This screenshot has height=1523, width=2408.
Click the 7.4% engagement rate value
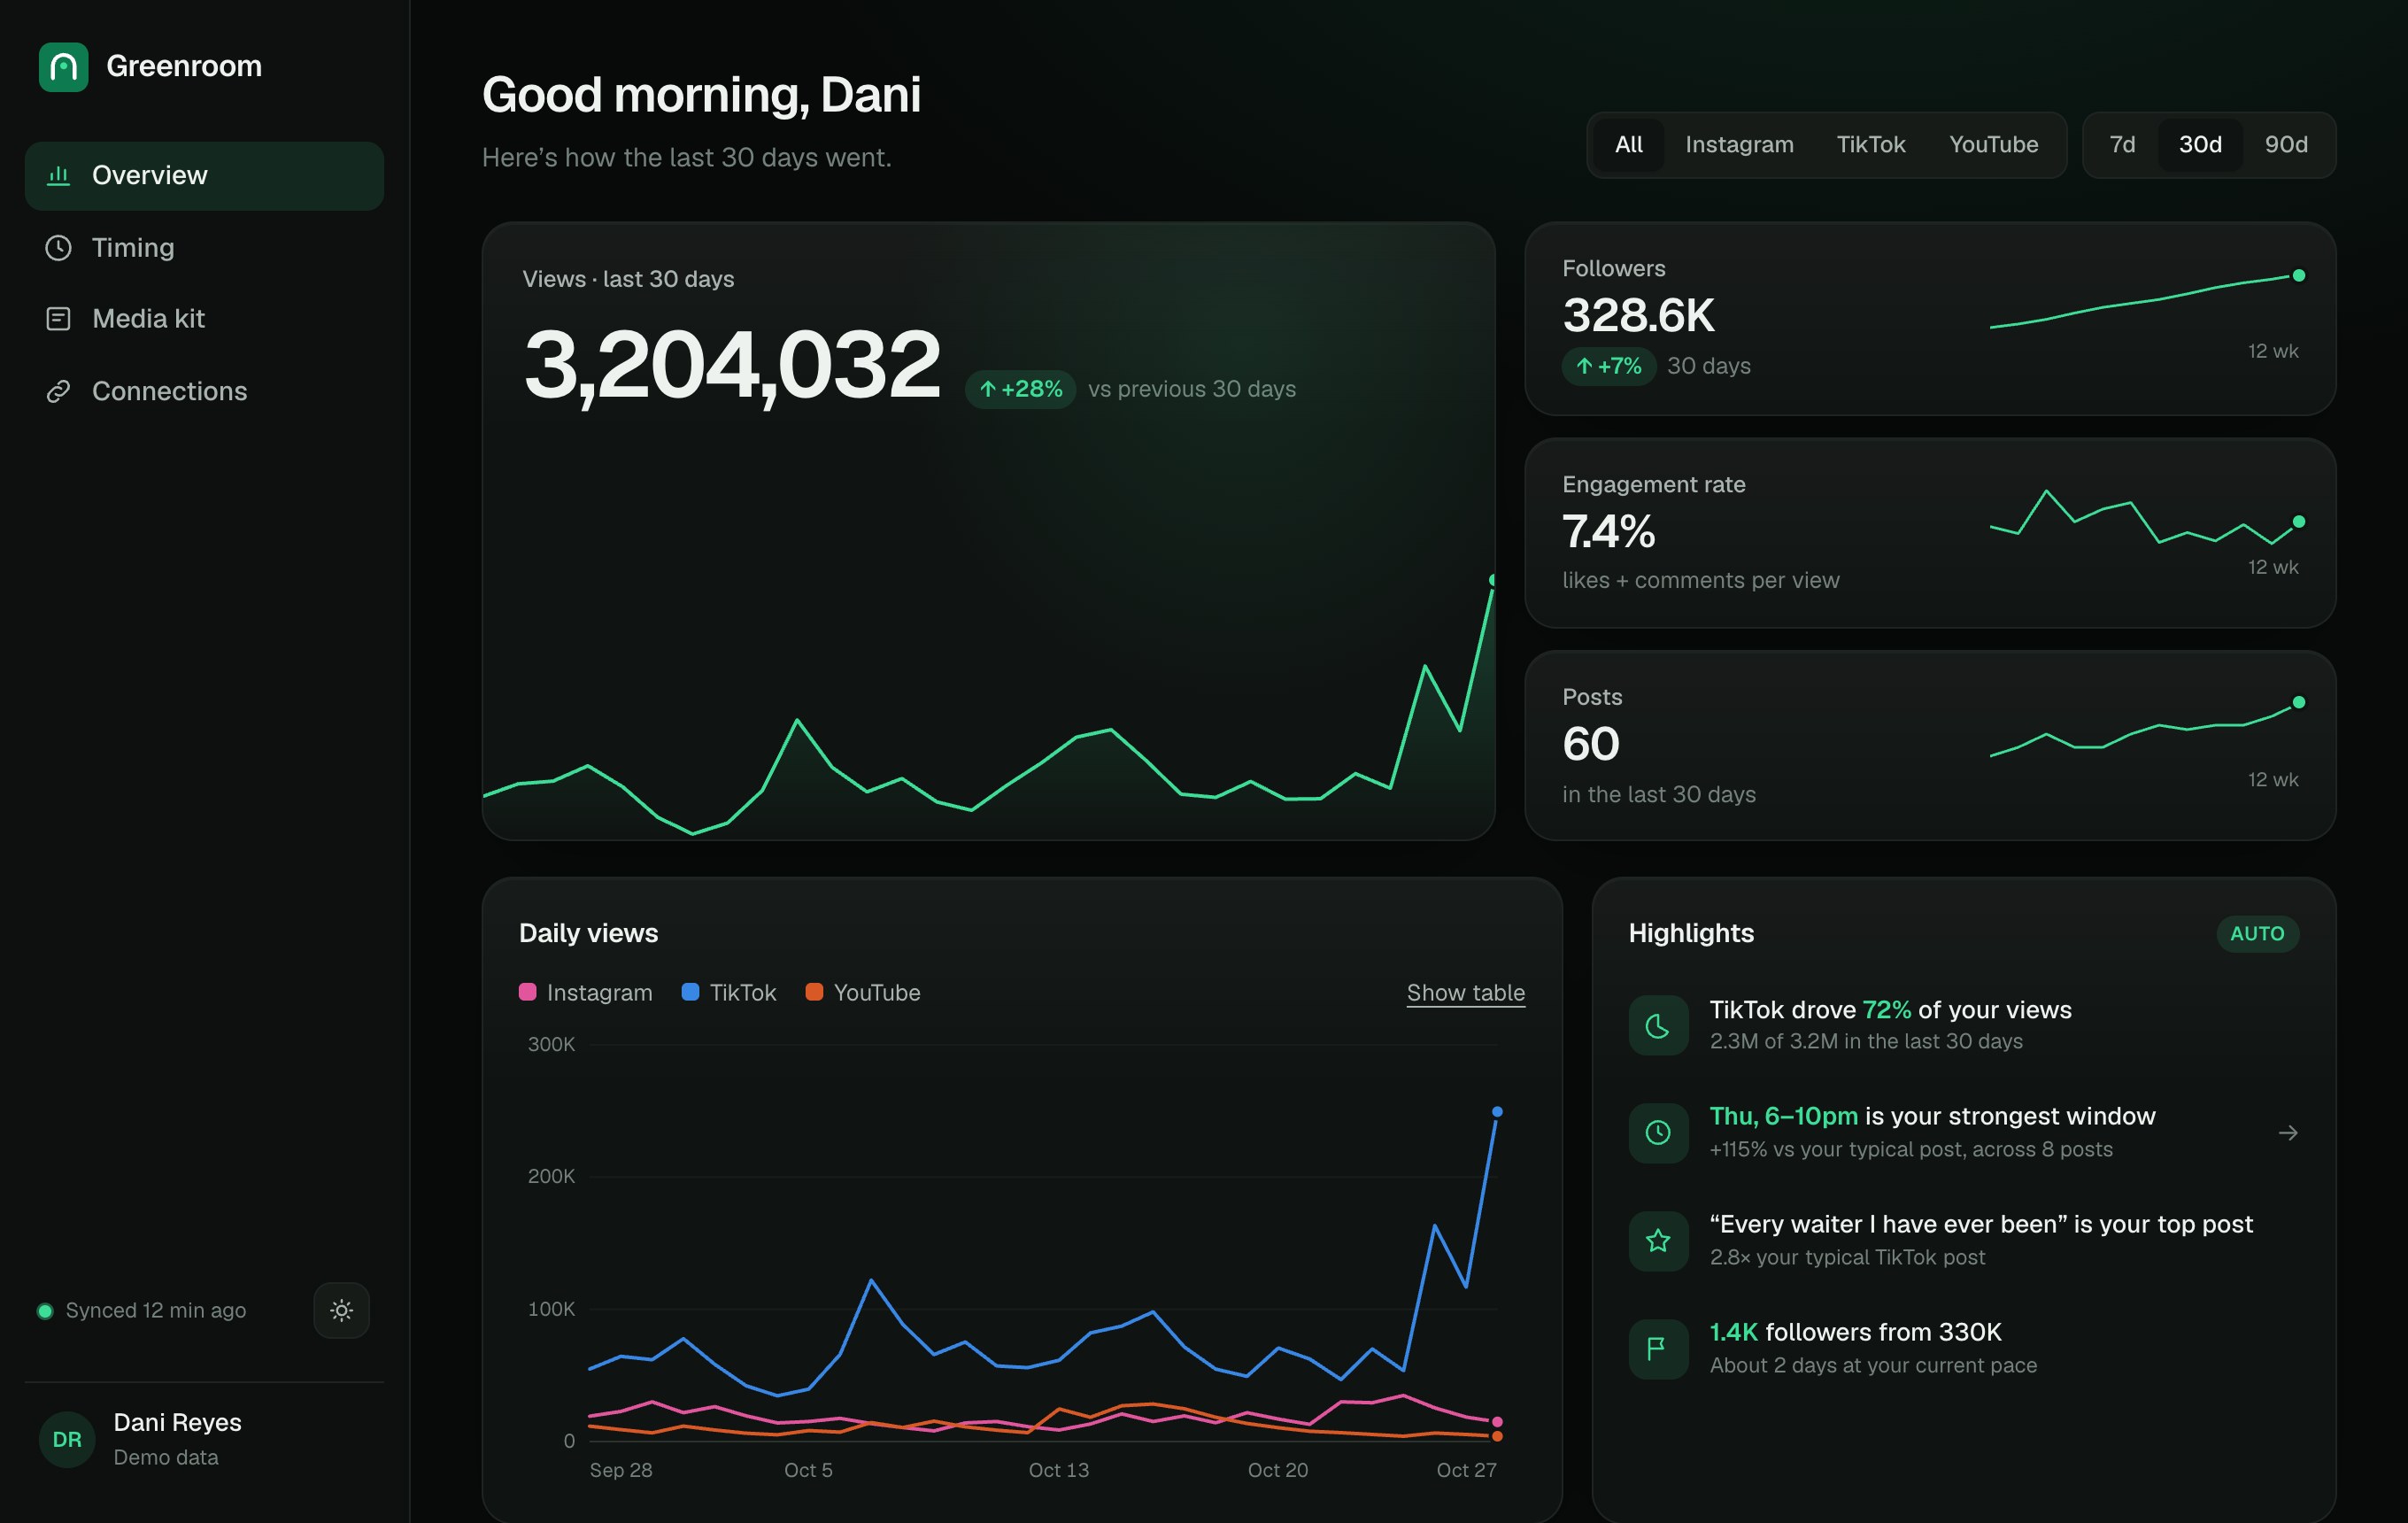coord(1608,532)
